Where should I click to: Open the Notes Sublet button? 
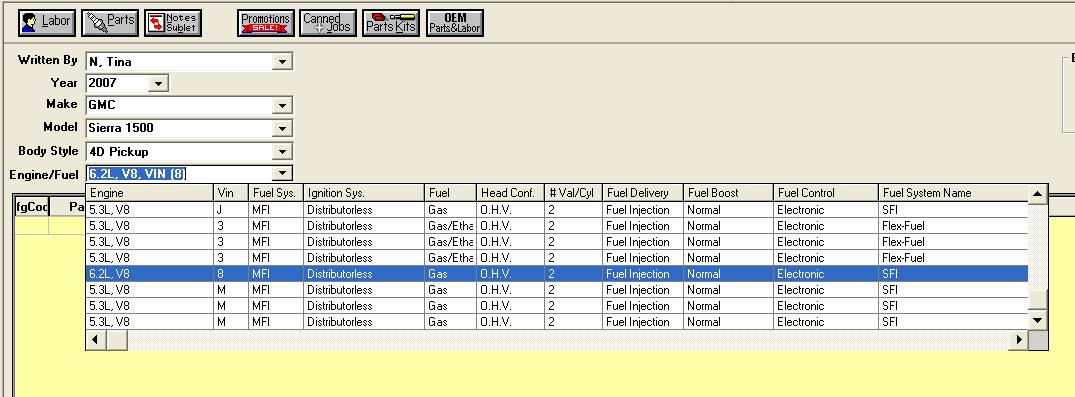click(x=173, y=23)
